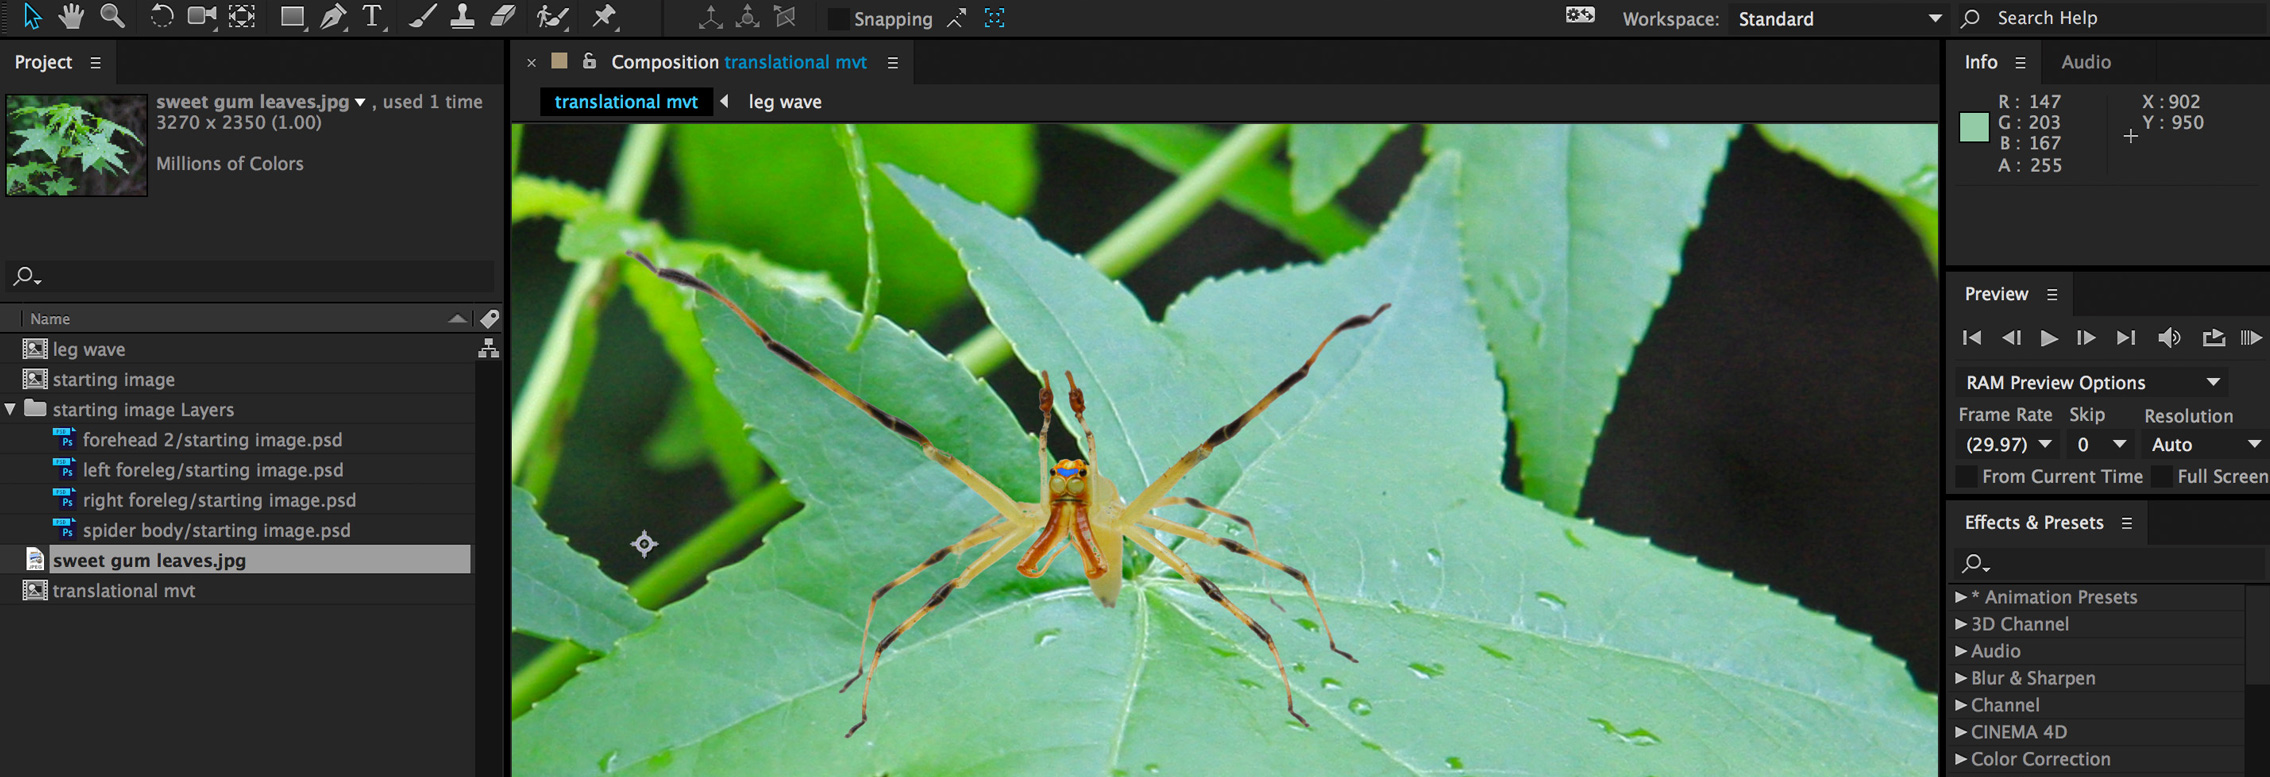Screen dimensions: 2270x777
Task: Switch to the Audio panel tab
Action: (x=2085, y=62)
